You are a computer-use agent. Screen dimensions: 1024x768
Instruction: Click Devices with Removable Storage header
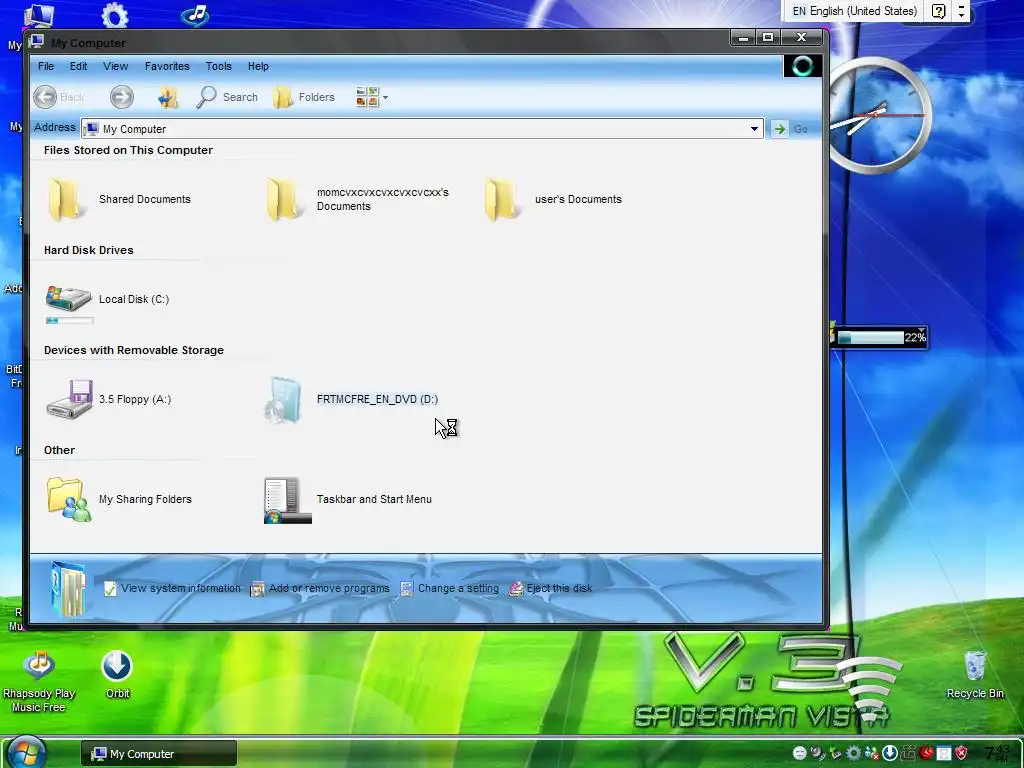point(133,350)
